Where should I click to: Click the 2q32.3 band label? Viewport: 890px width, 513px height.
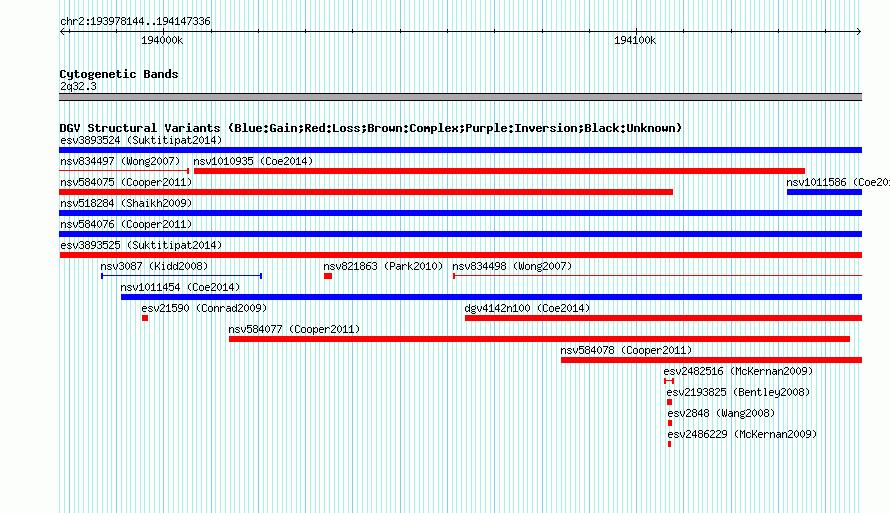(78, 86)
